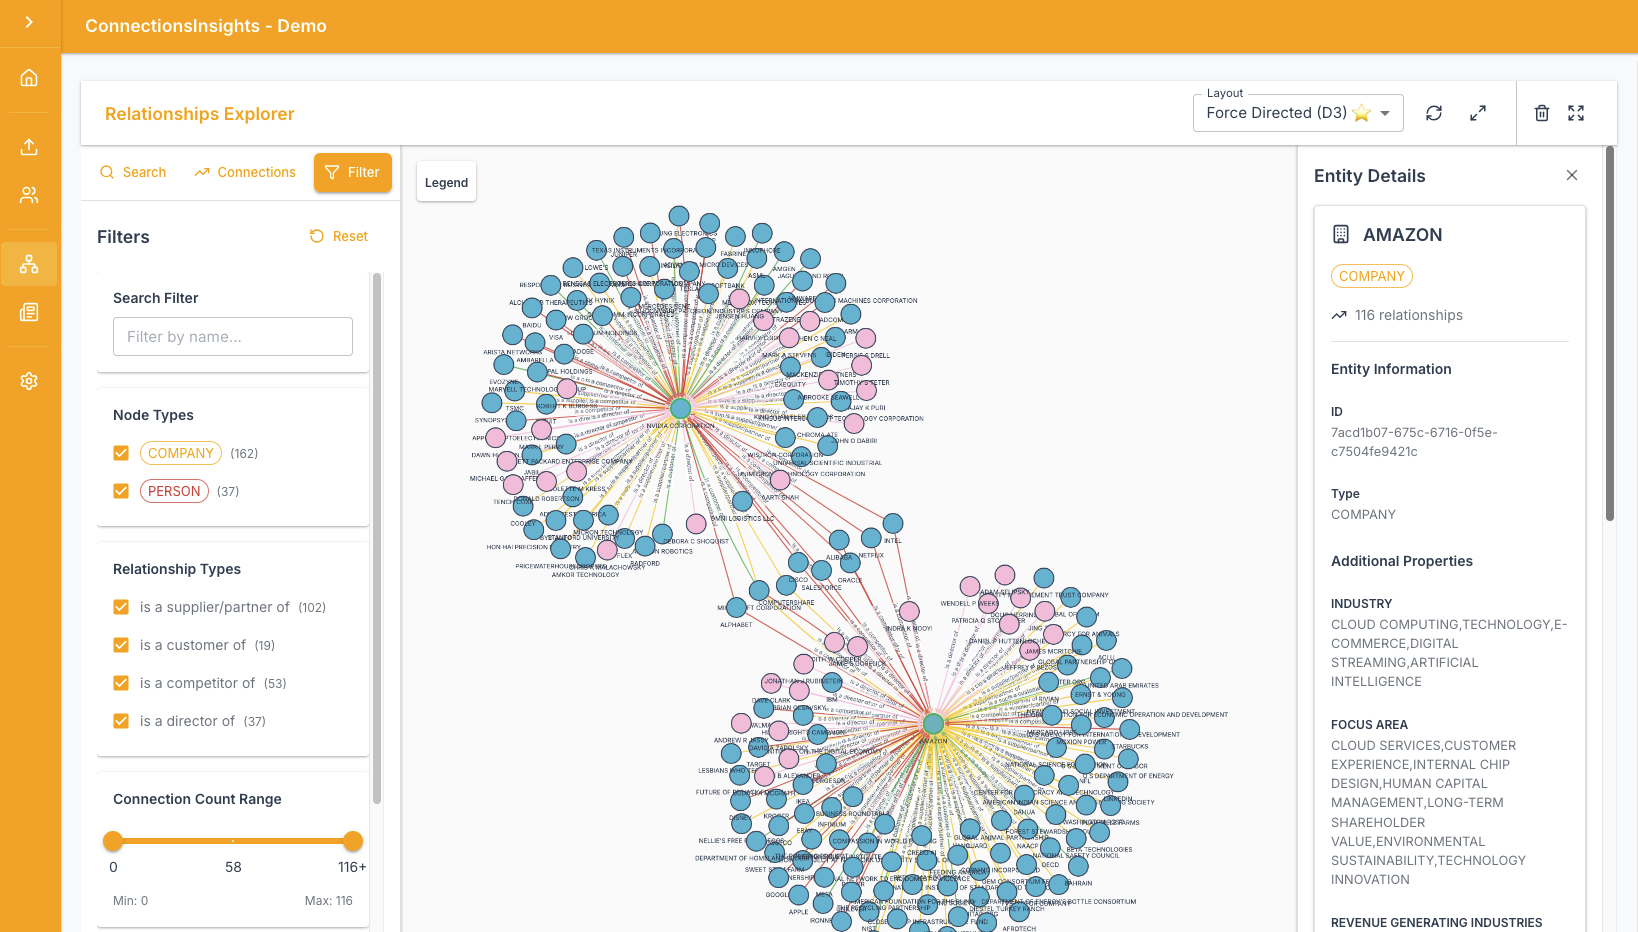Click the COMPANY tag in Entity Details
Viewport: 1638px width, 932px height.
[x=1372, y=276]
